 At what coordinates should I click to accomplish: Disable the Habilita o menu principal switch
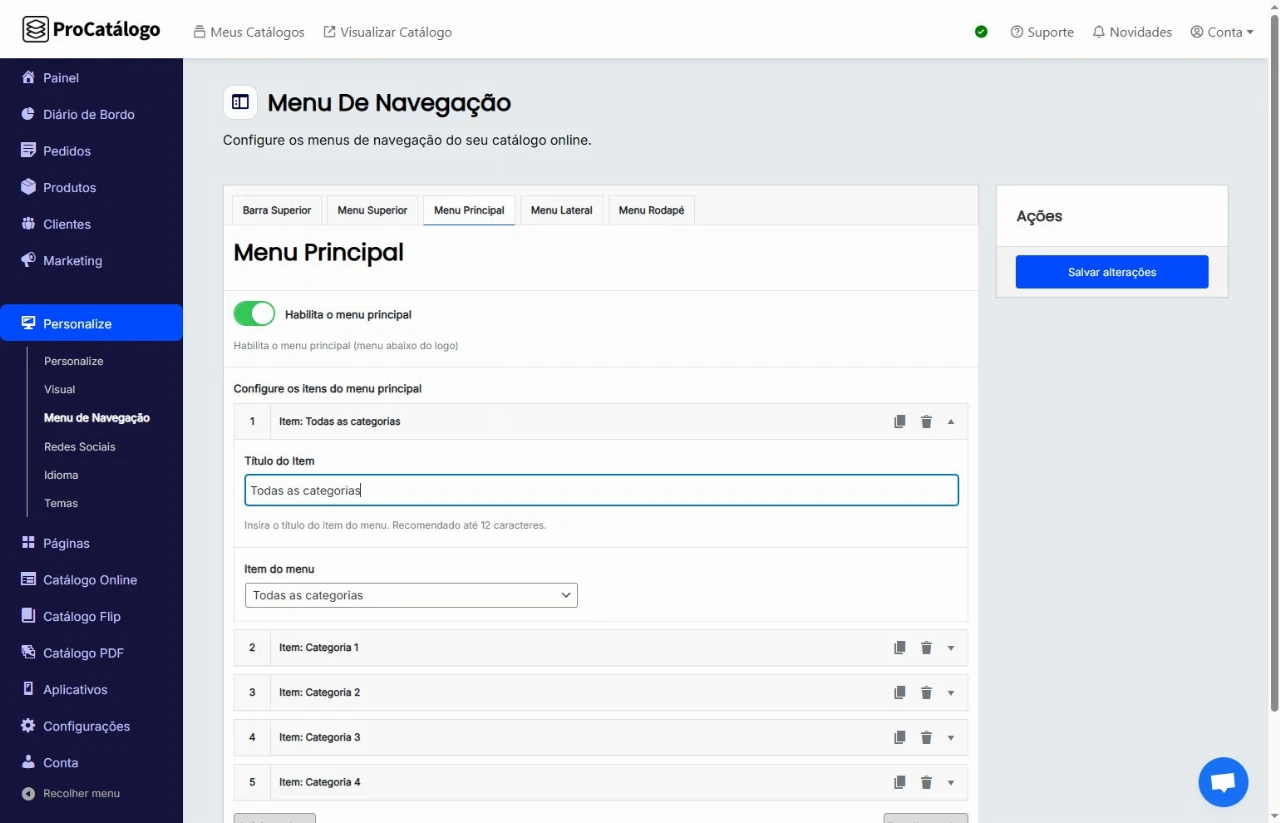pyautogui.click(x=254, y=314)
